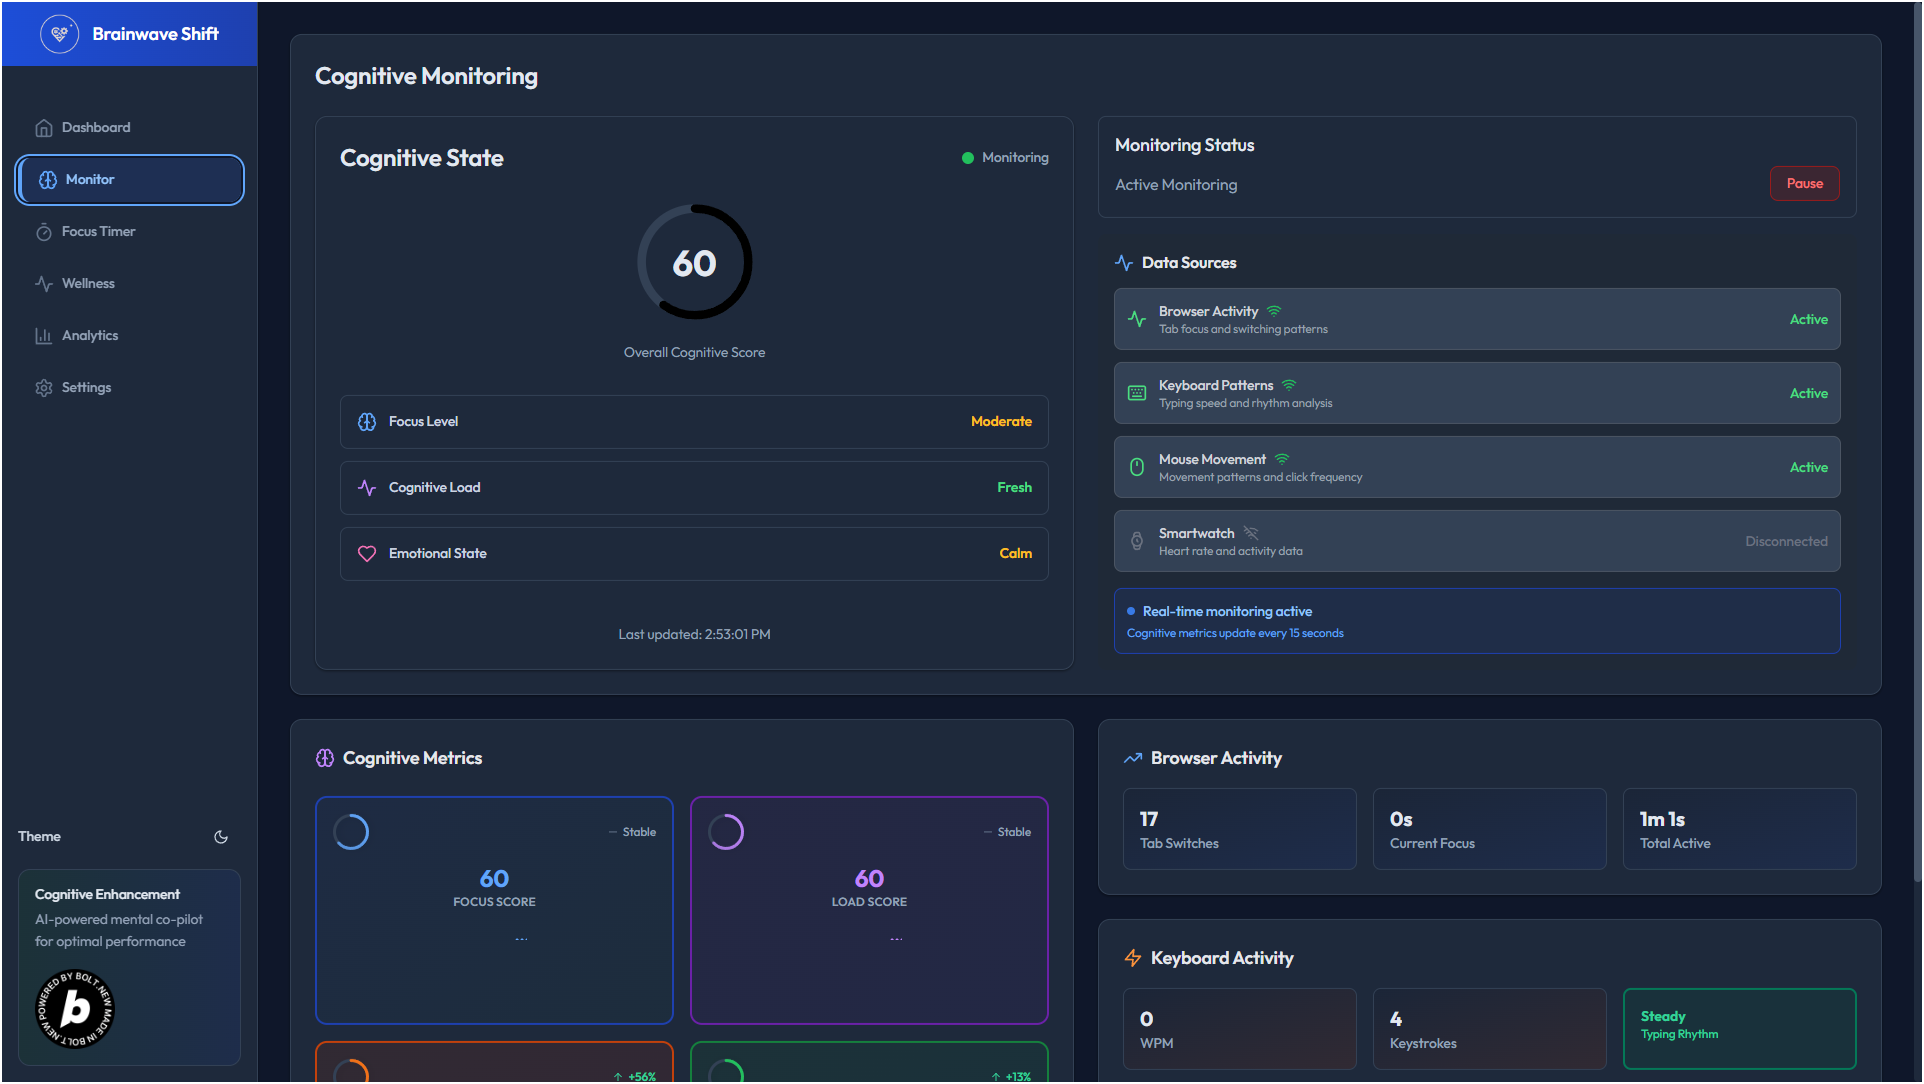The width and height of the screenshot is (1924, 1084).
Task: Click the Browser Activity data source row
Action: [1476, 320]
